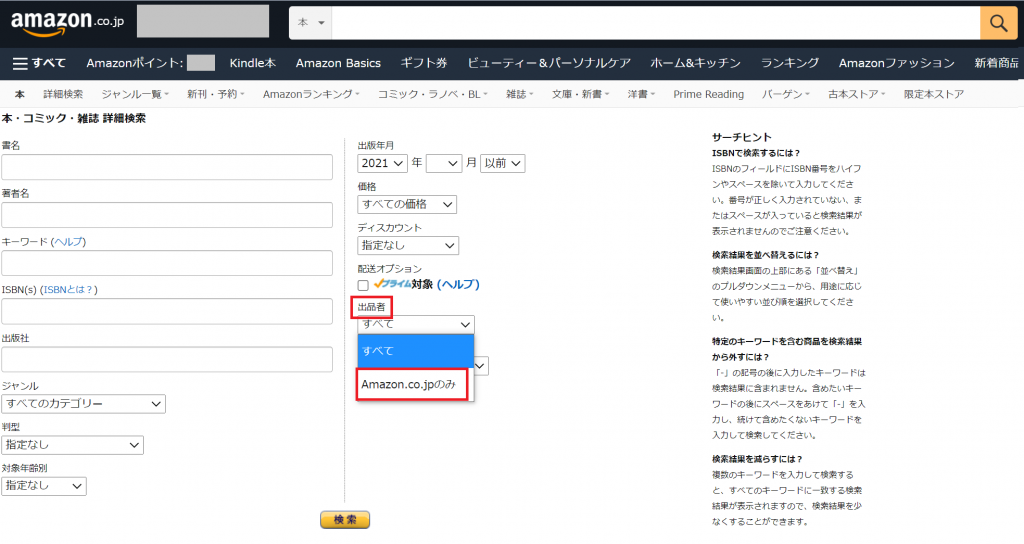Open 以前 date range dropdown
1024x544 pixels.
click(502, 163)
